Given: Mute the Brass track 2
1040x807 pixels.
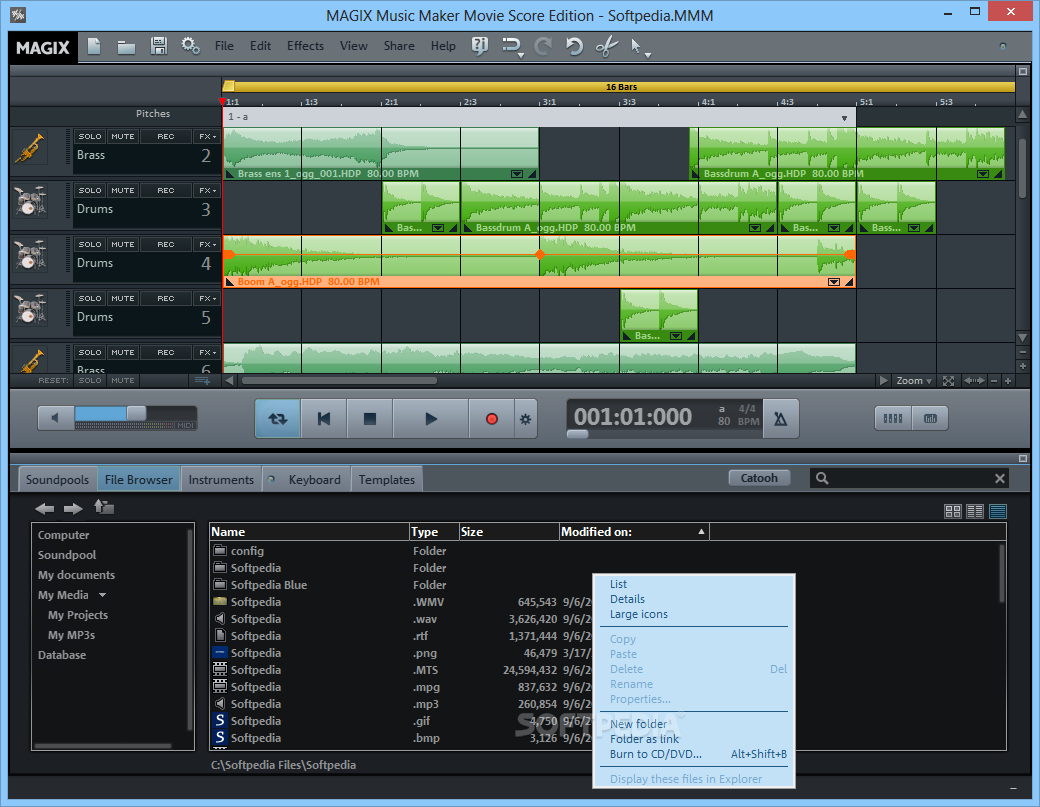Looking at the screenshot, I should click(x=123, y=137).
